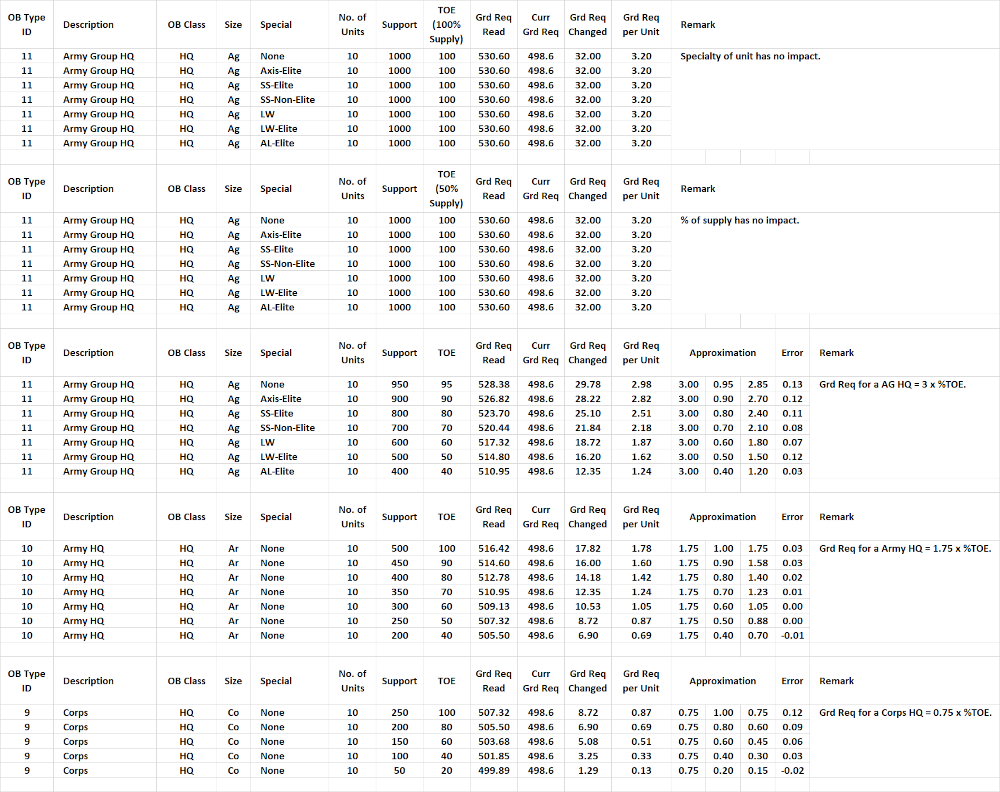This screenshot has width=1000, height=792.
Task: Select Grd Req Read value 516.42
Action: (x=494, y=548)
